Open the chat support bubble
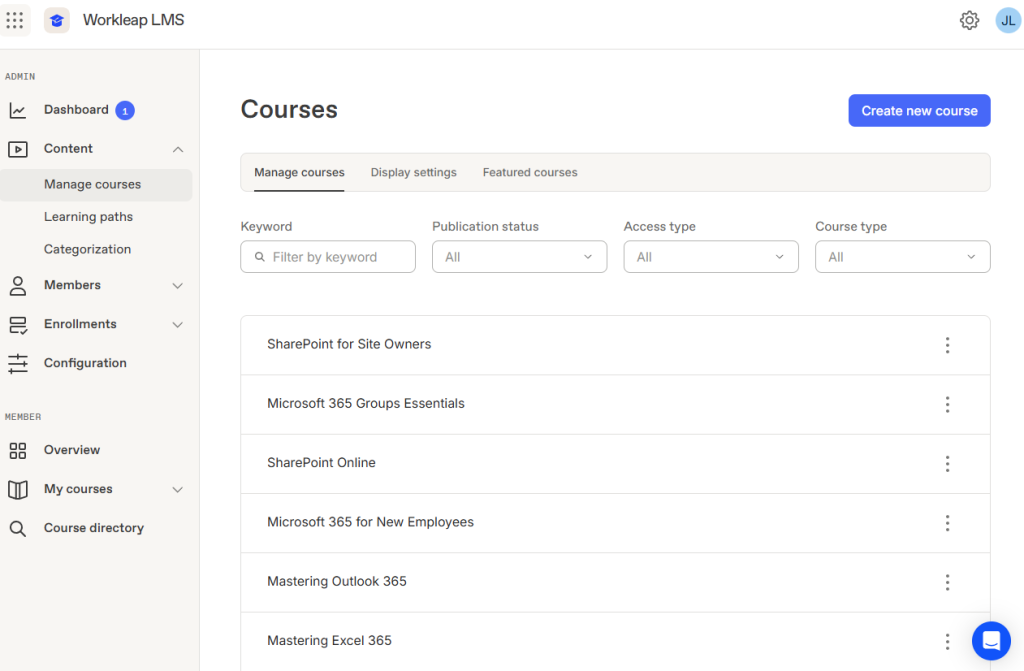 991,641
